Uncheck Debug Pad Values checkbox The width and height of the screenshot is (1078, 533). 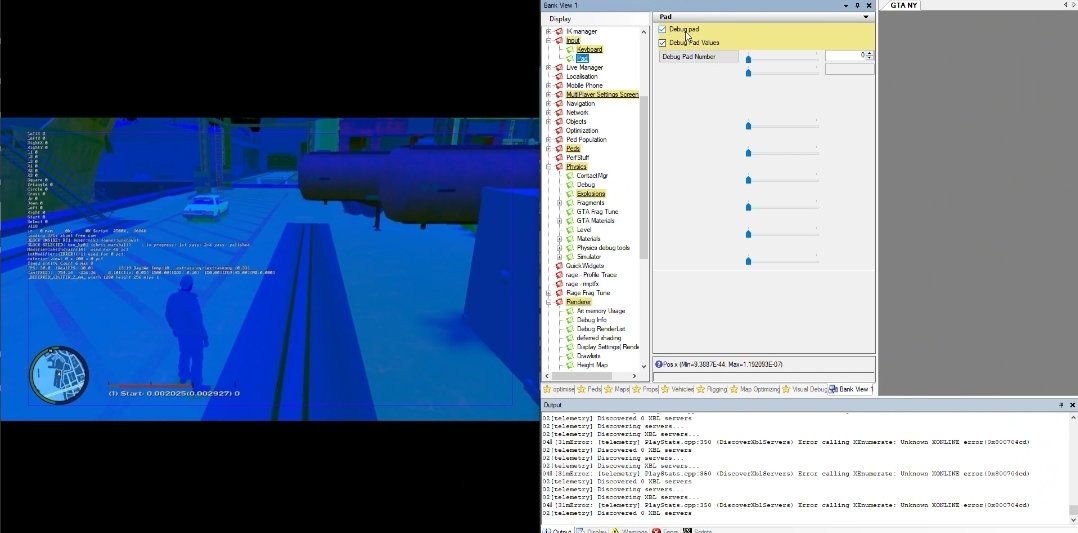(x=662, y=43)
